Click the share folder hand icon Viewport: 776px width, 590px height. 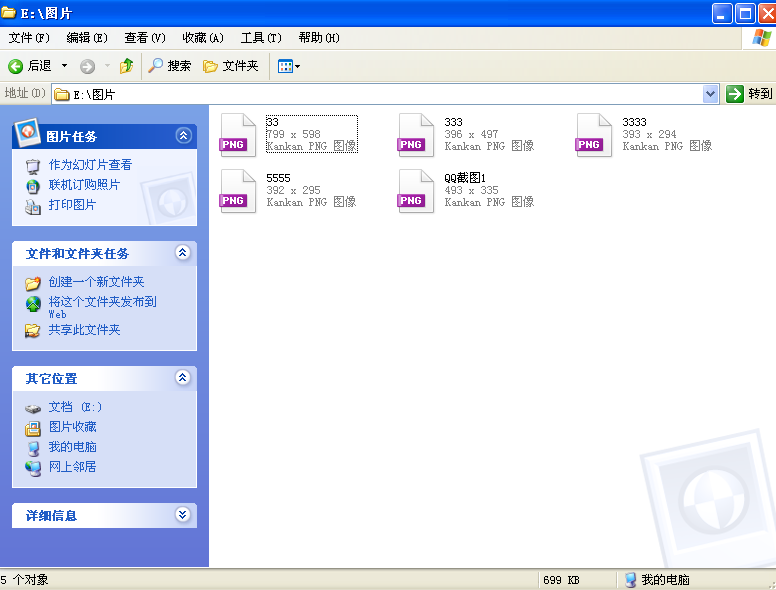point(33,331)
